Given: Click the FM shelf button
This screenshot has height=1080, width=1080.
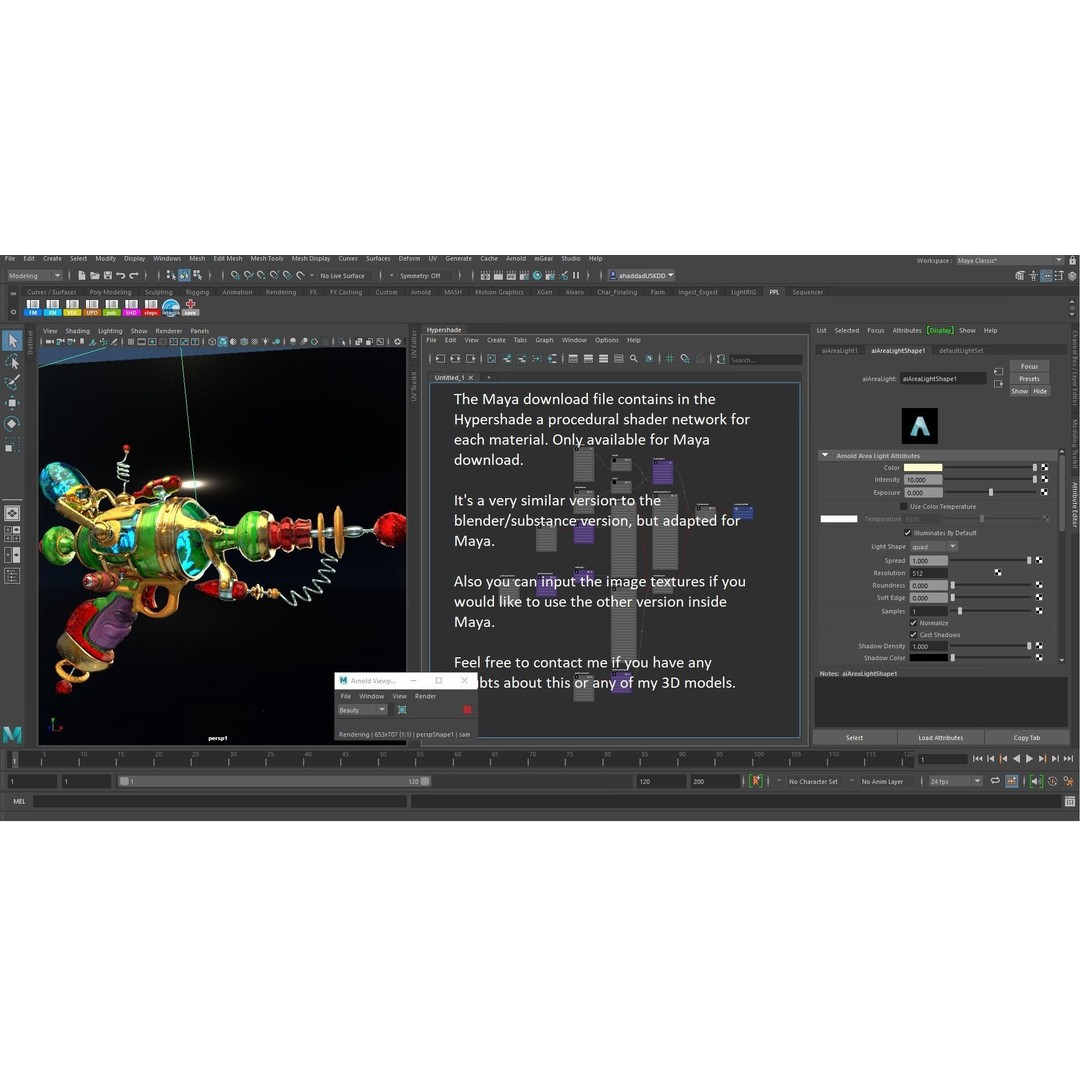Looking at the screenshot, I should pos(33,307).
